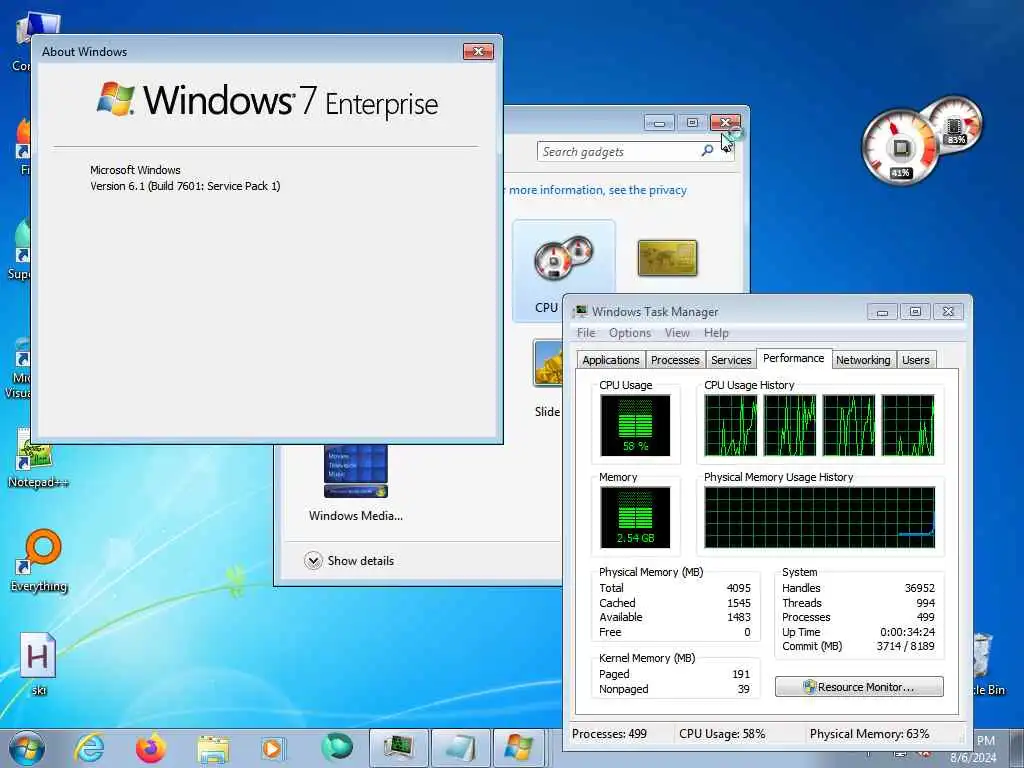Close the About Windows dialog
The image size is (1024, 768).
(478, 52)
